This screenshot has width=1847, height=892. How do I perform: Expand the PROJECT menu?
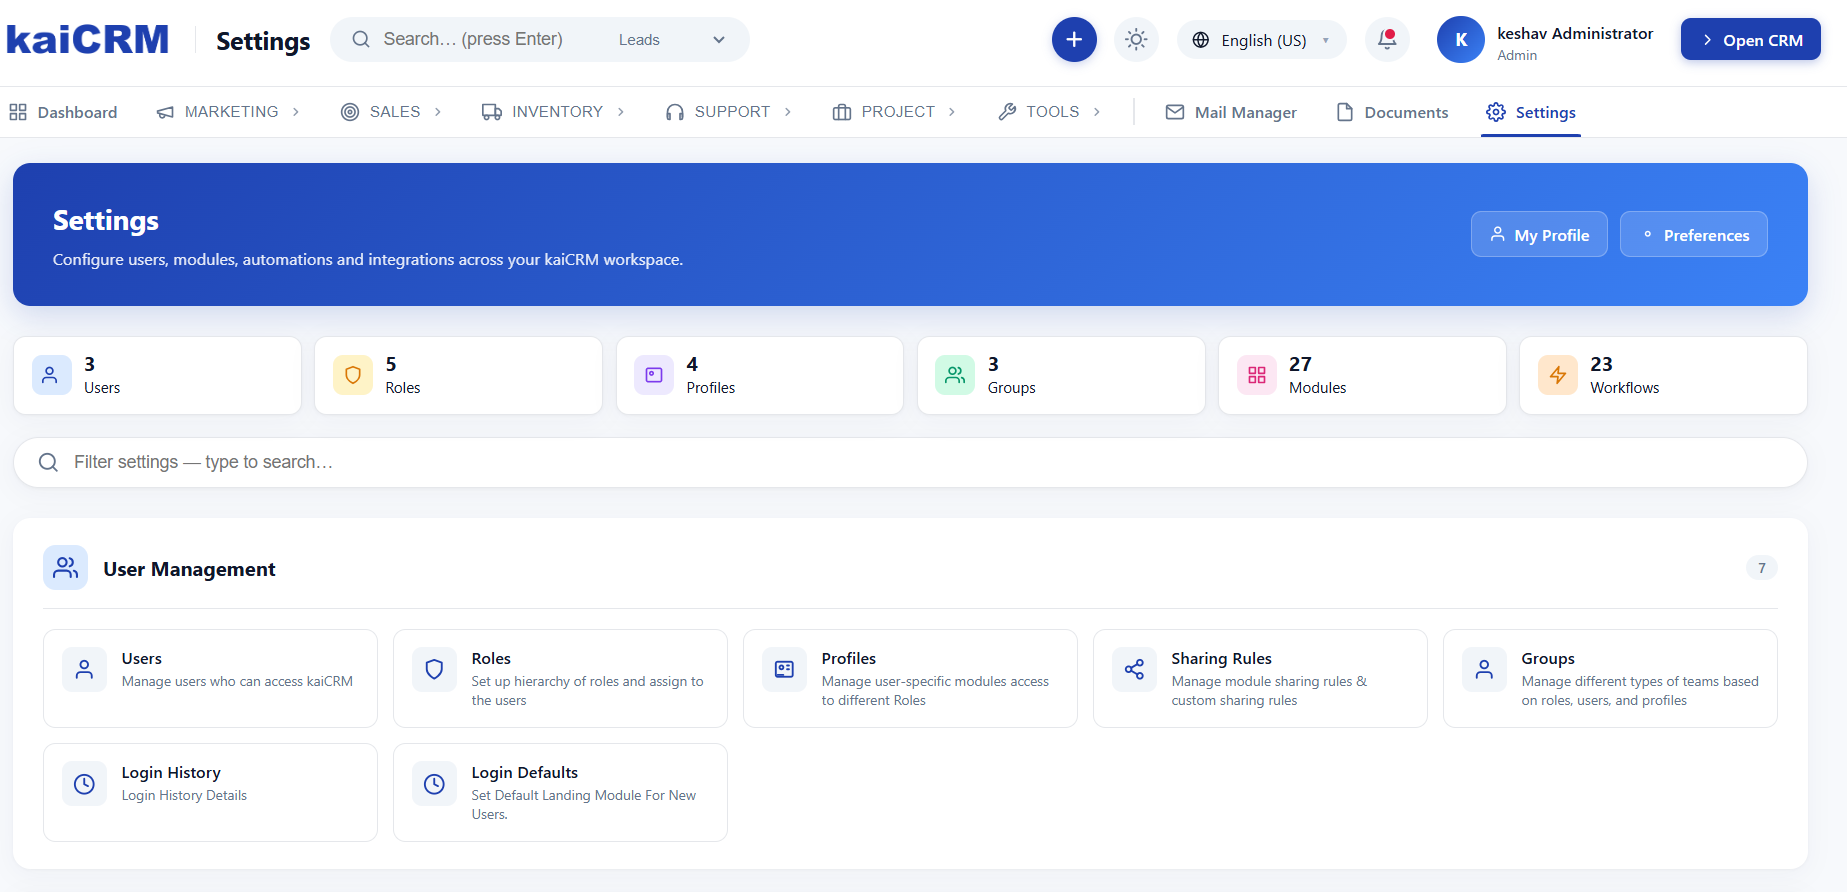click(x=894, y=112)
